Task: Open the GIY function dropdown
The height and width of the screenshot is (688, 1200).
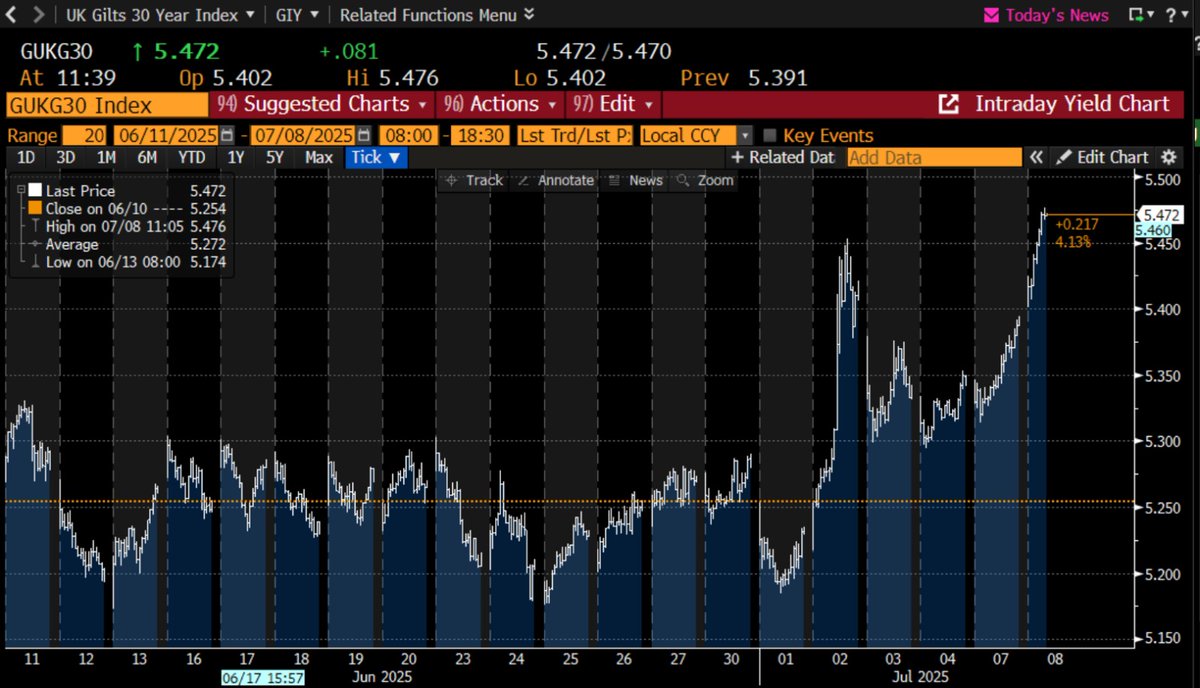Action: (295, 15)
